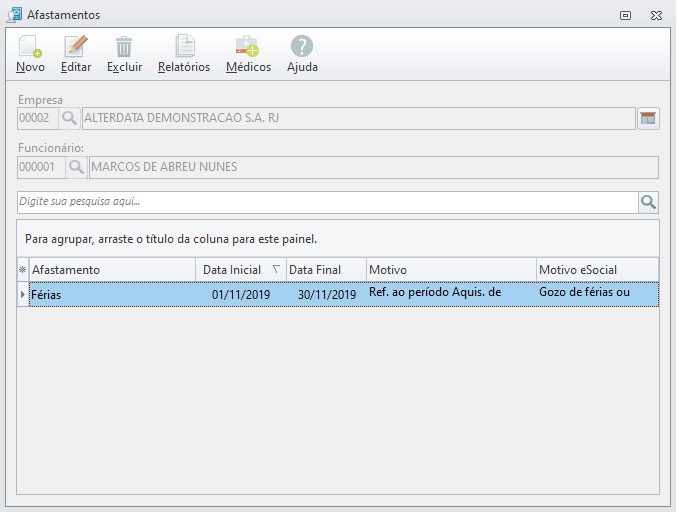Open the Médicos medical kit icon
Image resolution: width=677 pixels, height=513 pixels.
point(247,47)
